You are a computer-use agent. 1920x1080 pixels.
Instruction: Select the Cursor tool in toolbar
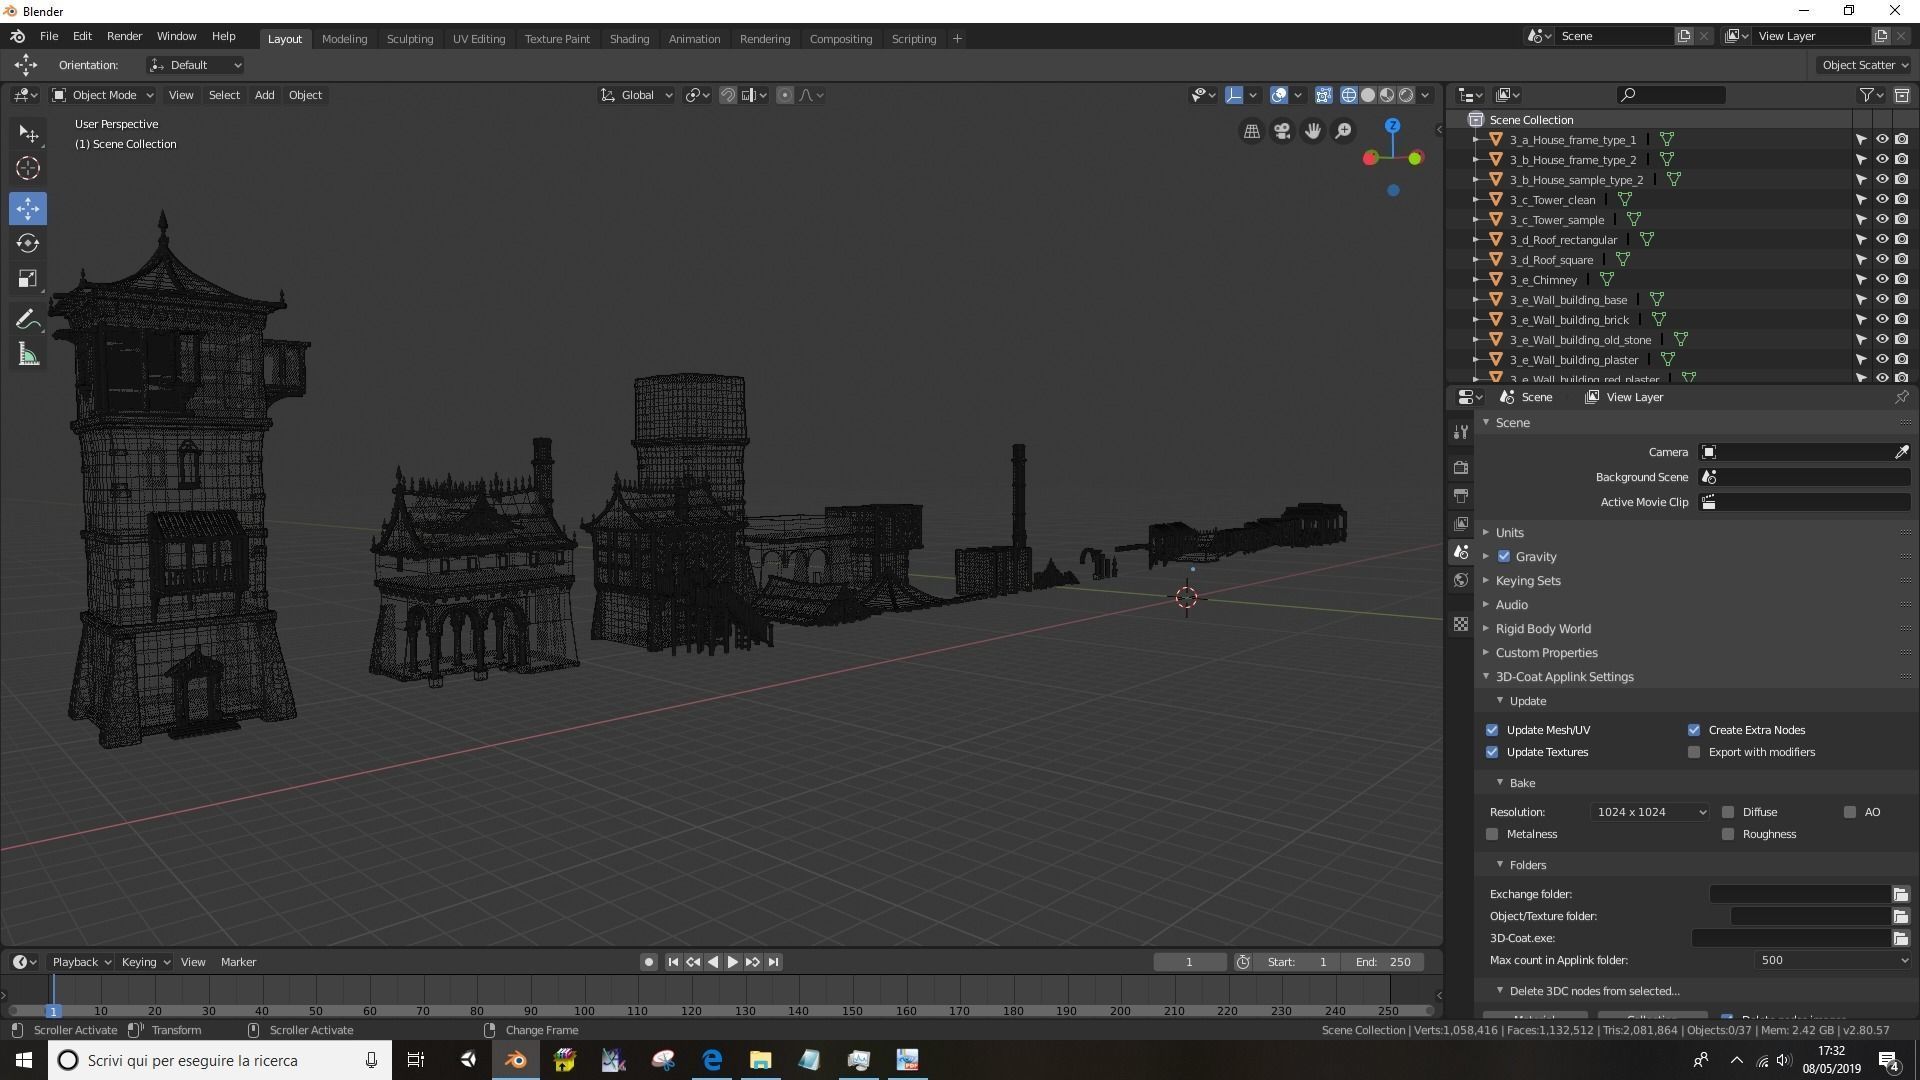point(28,168)
